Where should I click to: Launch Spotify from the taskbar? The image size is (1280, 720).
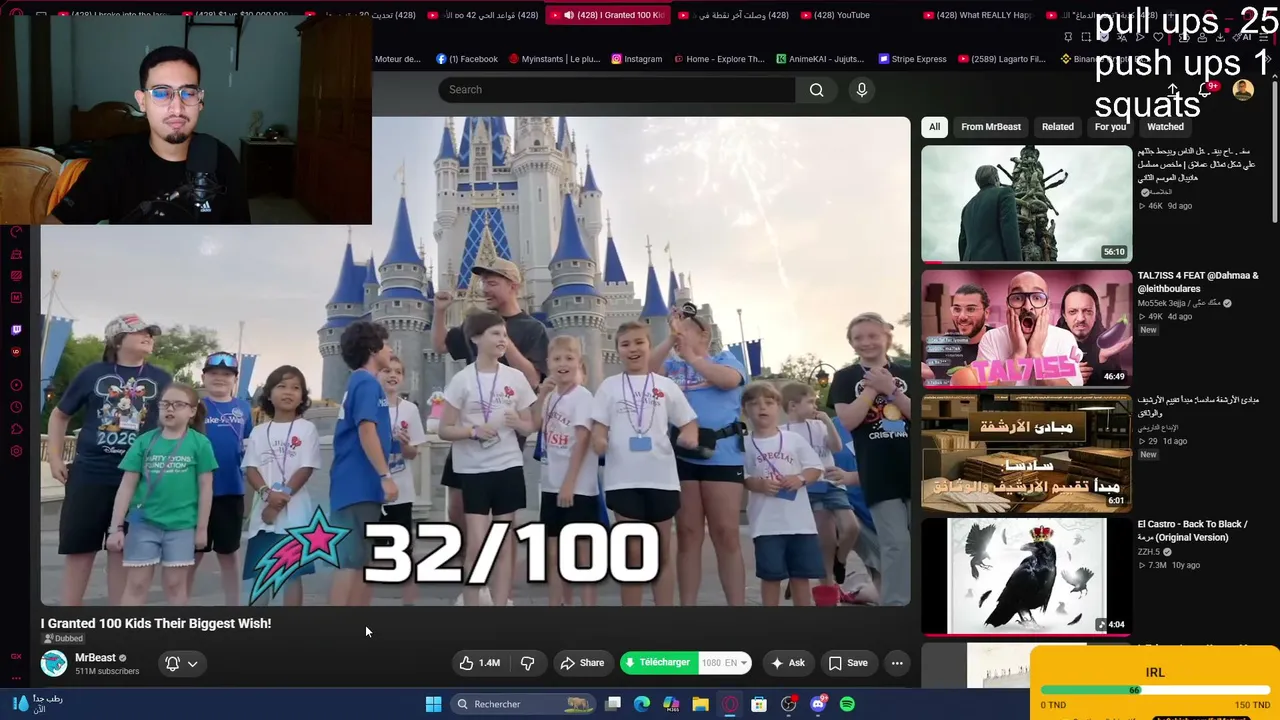pos(847,704)
